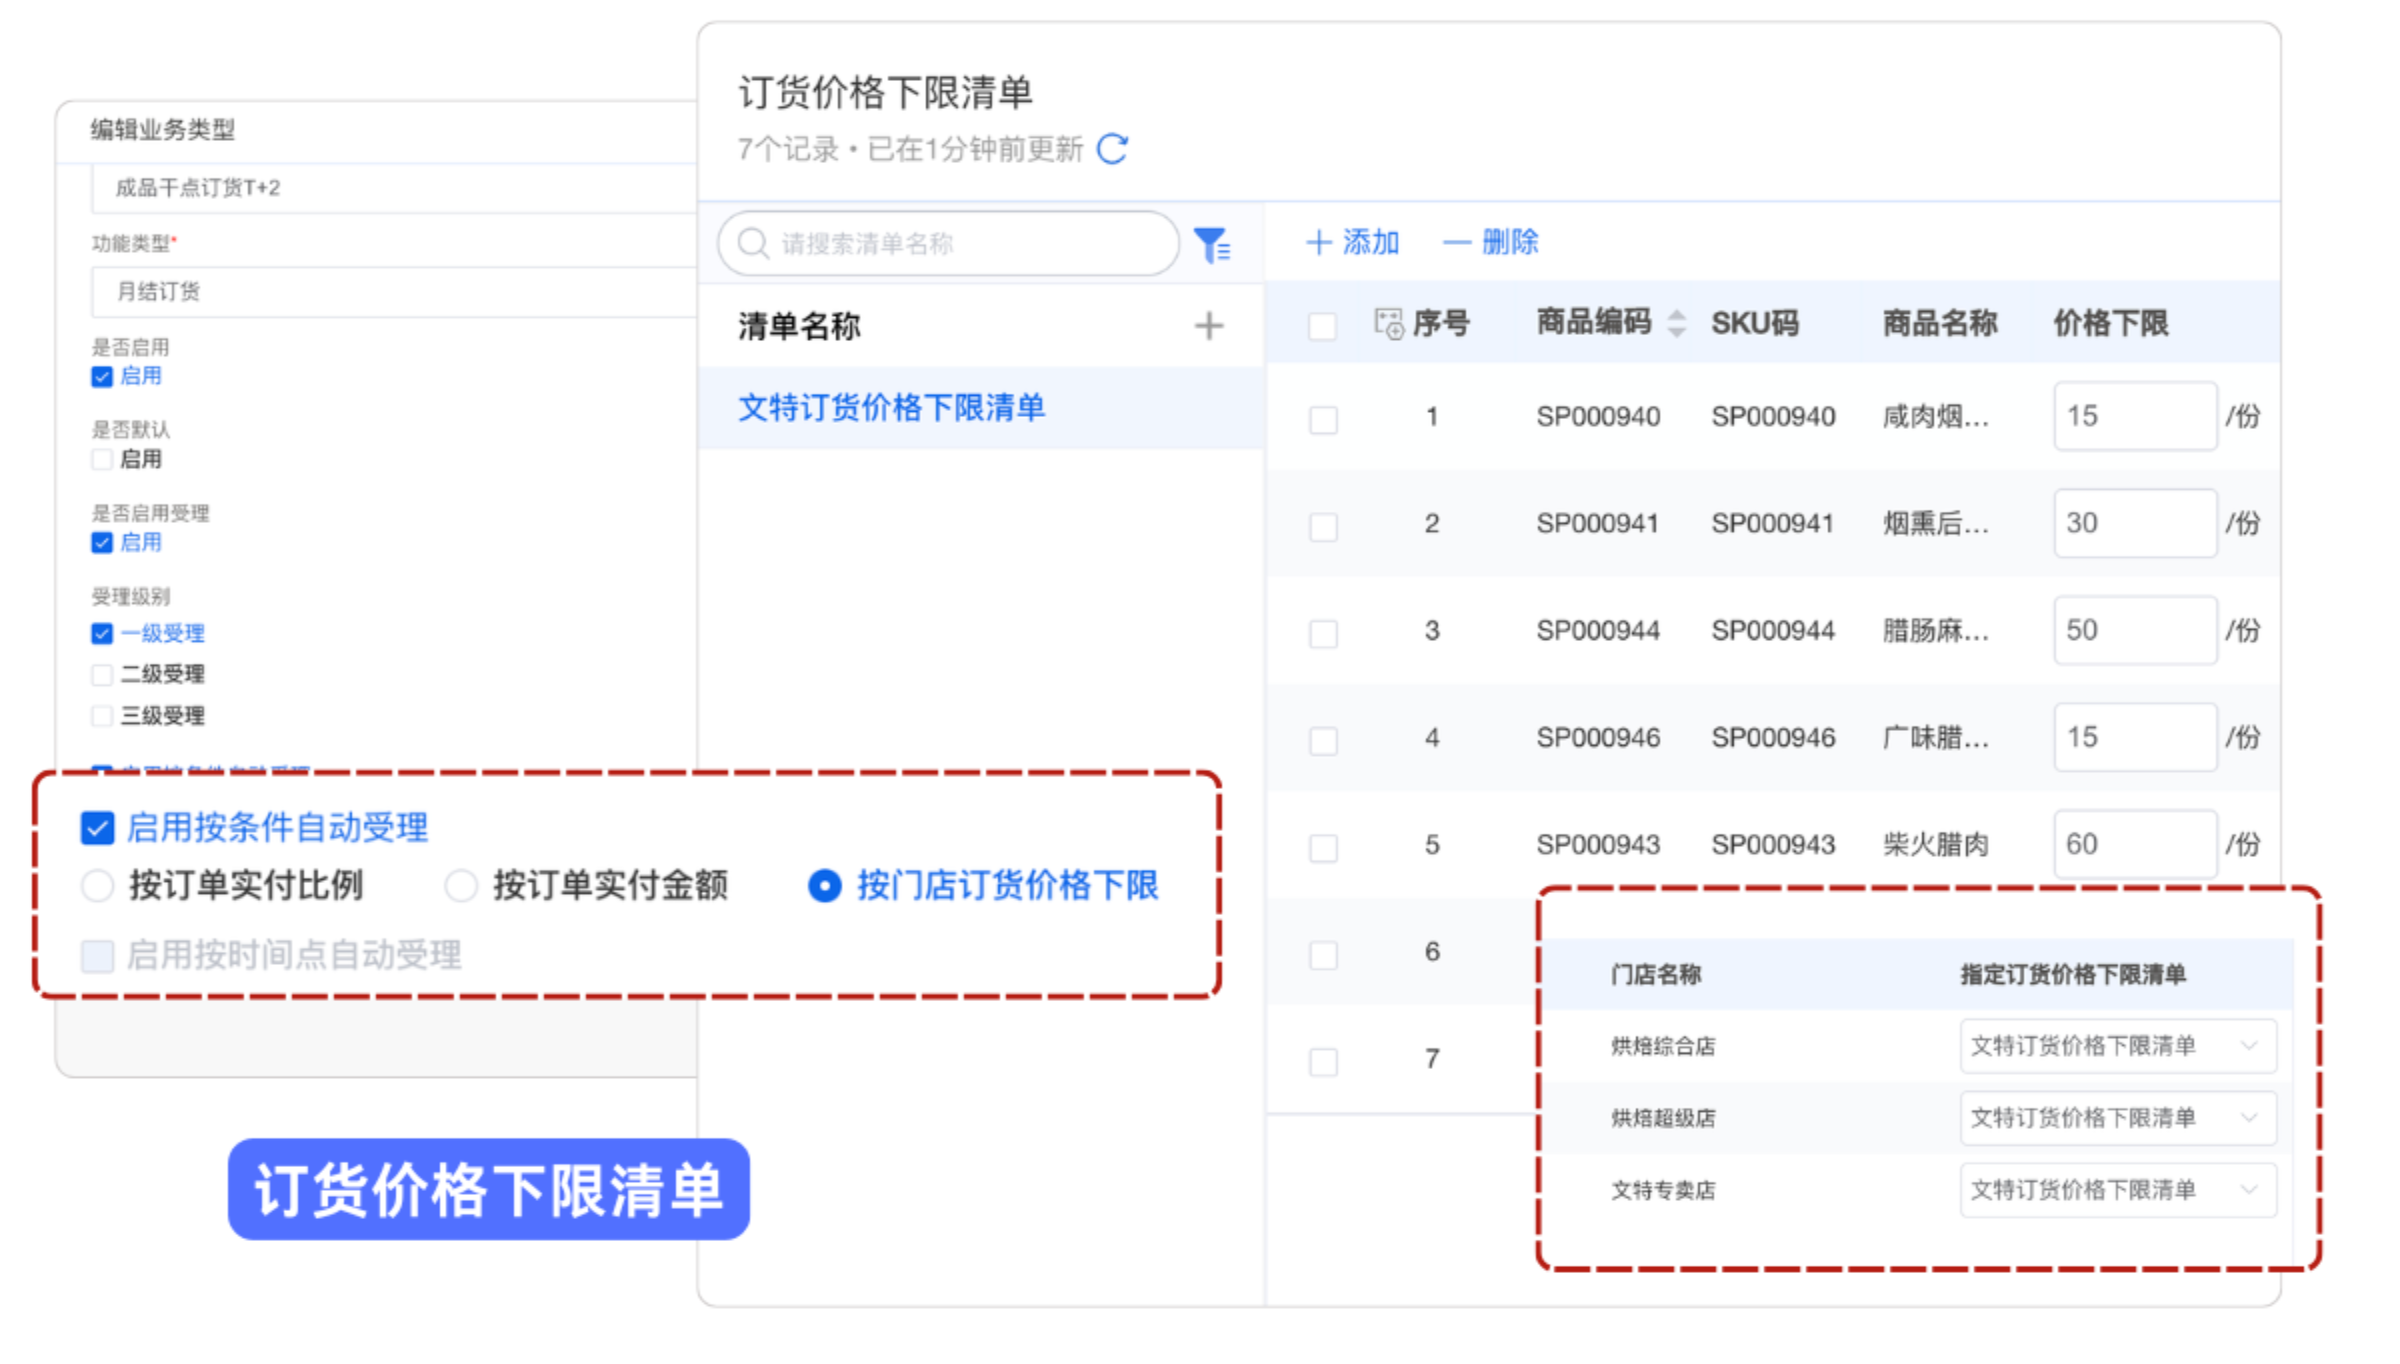
Task: Click the refresh icon beside update time
Action: [1112, 149]
